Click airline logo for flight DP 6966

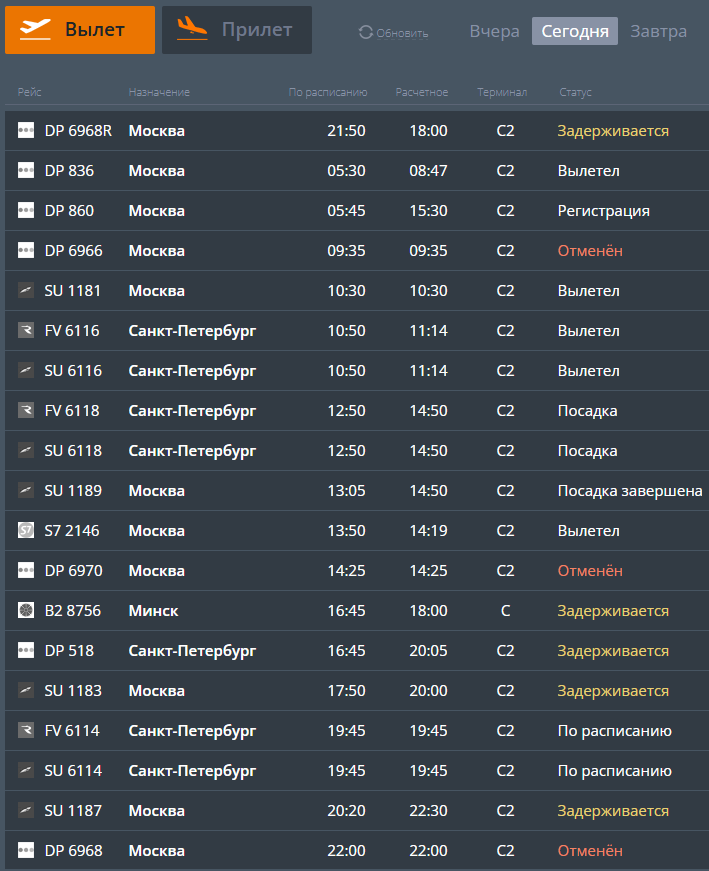26,251
